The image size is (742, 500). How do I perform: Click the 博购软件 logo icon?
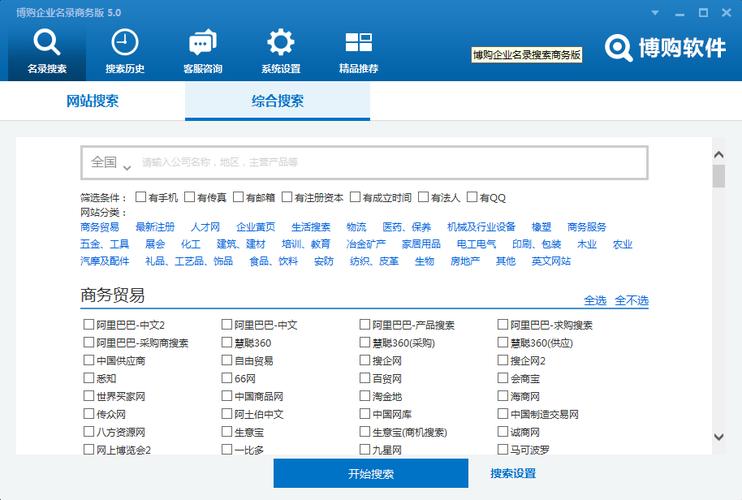pyautogui.click(x=618, y=48)
